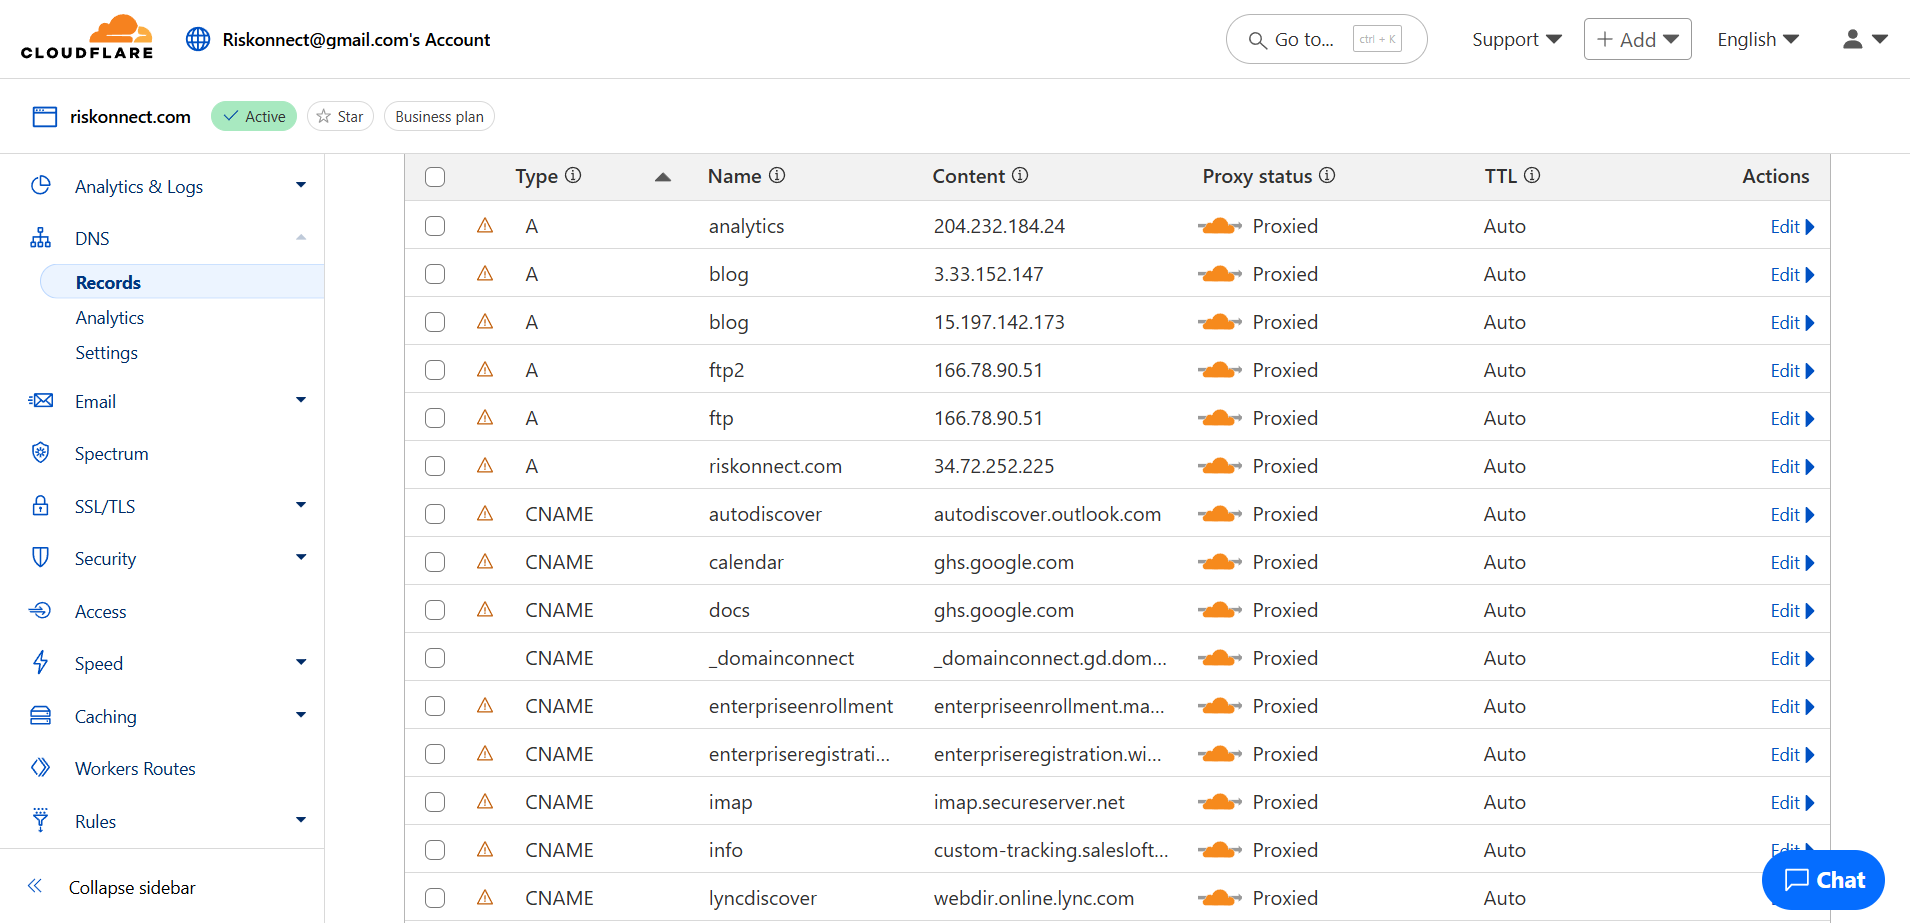Tick the checkbox for riskonnect.com A record
This screenshot has width=1910, height=923.
tap(435, 466)
